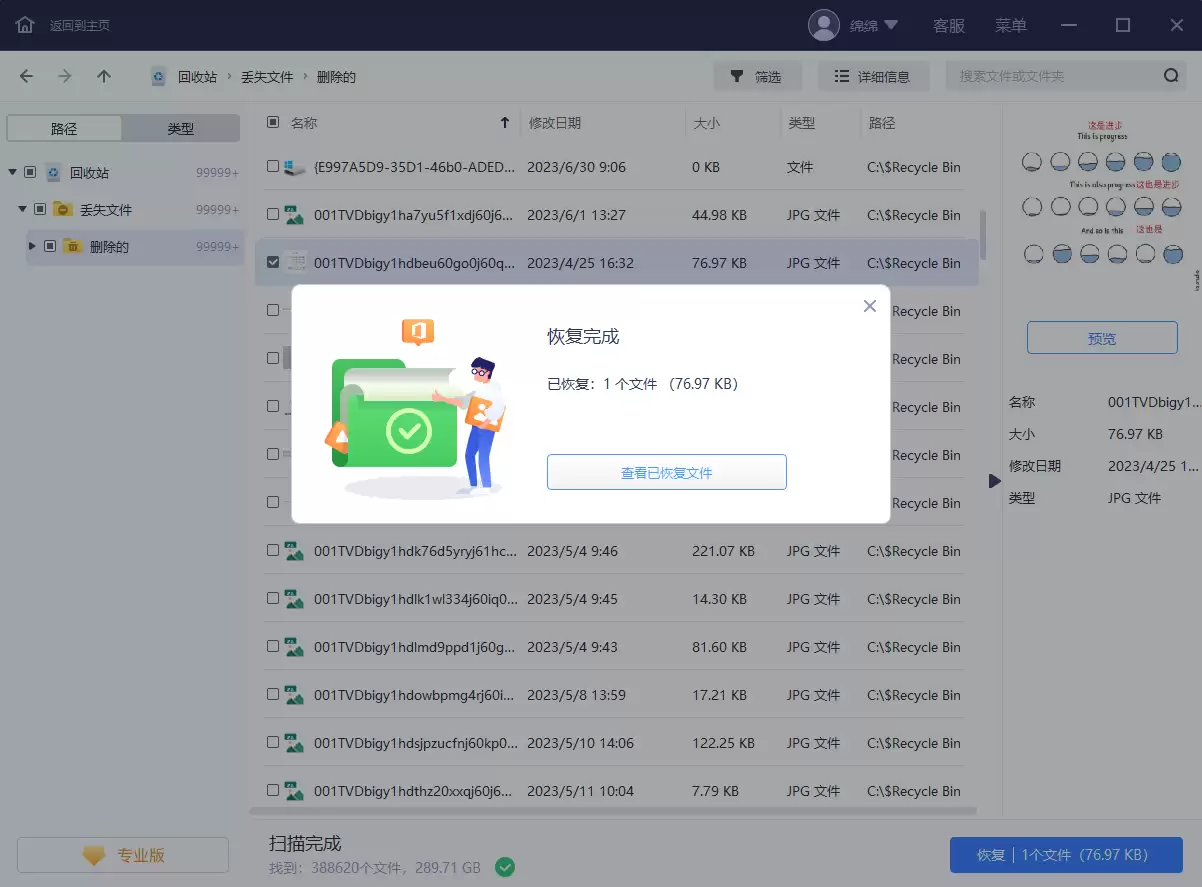Image resolution: width=1202 pixels, height=887 pixels.
Task: Click the up navigation arrow
Action: coord(104,75)
